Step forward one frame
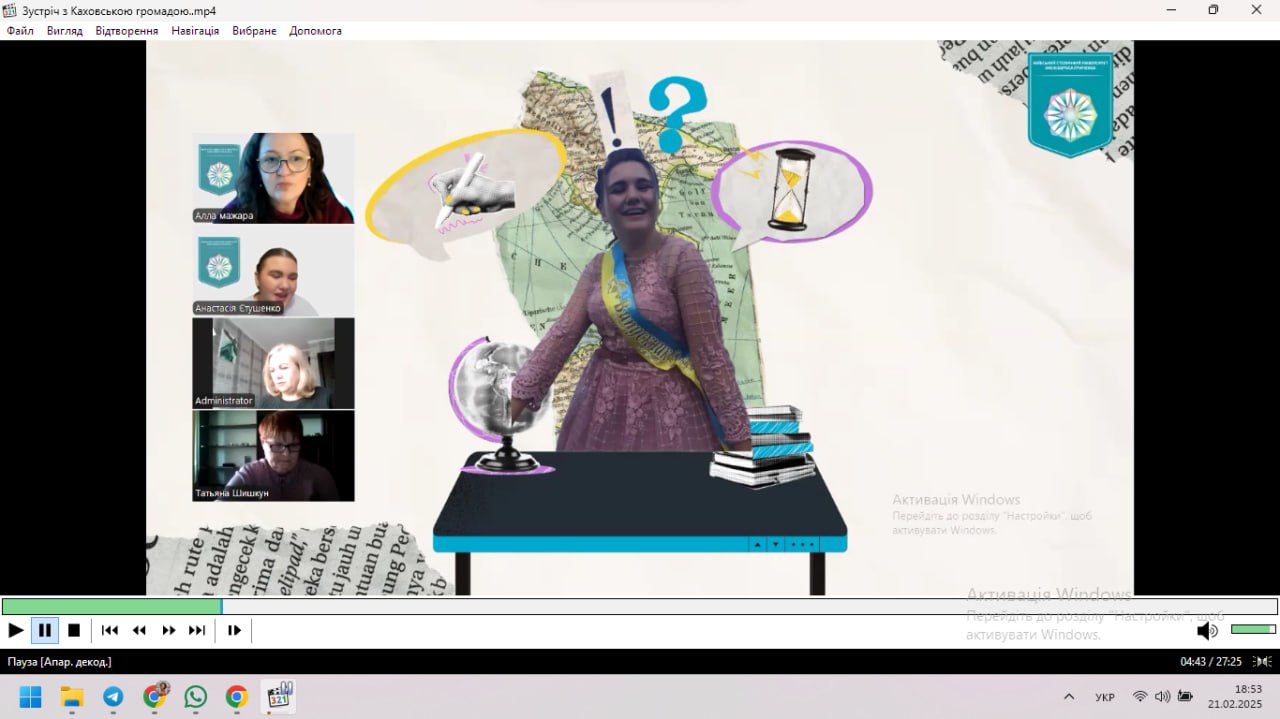The width and height of the screenshot is (1280, 719). click(x=234, y=630)
